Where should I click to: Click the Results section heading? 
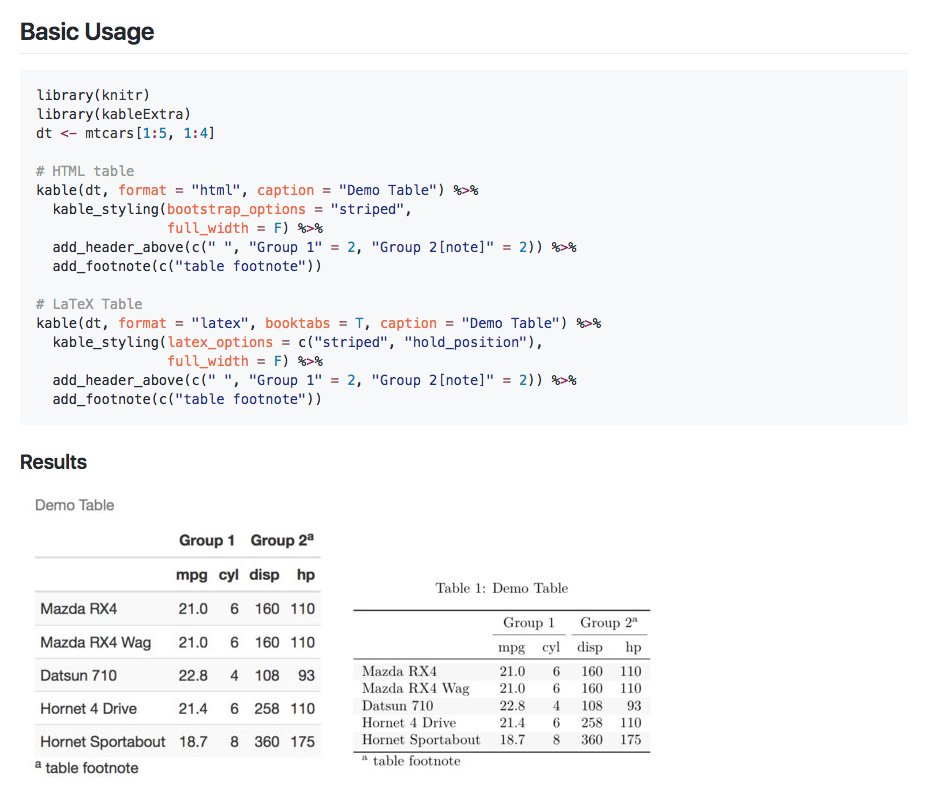53,461
